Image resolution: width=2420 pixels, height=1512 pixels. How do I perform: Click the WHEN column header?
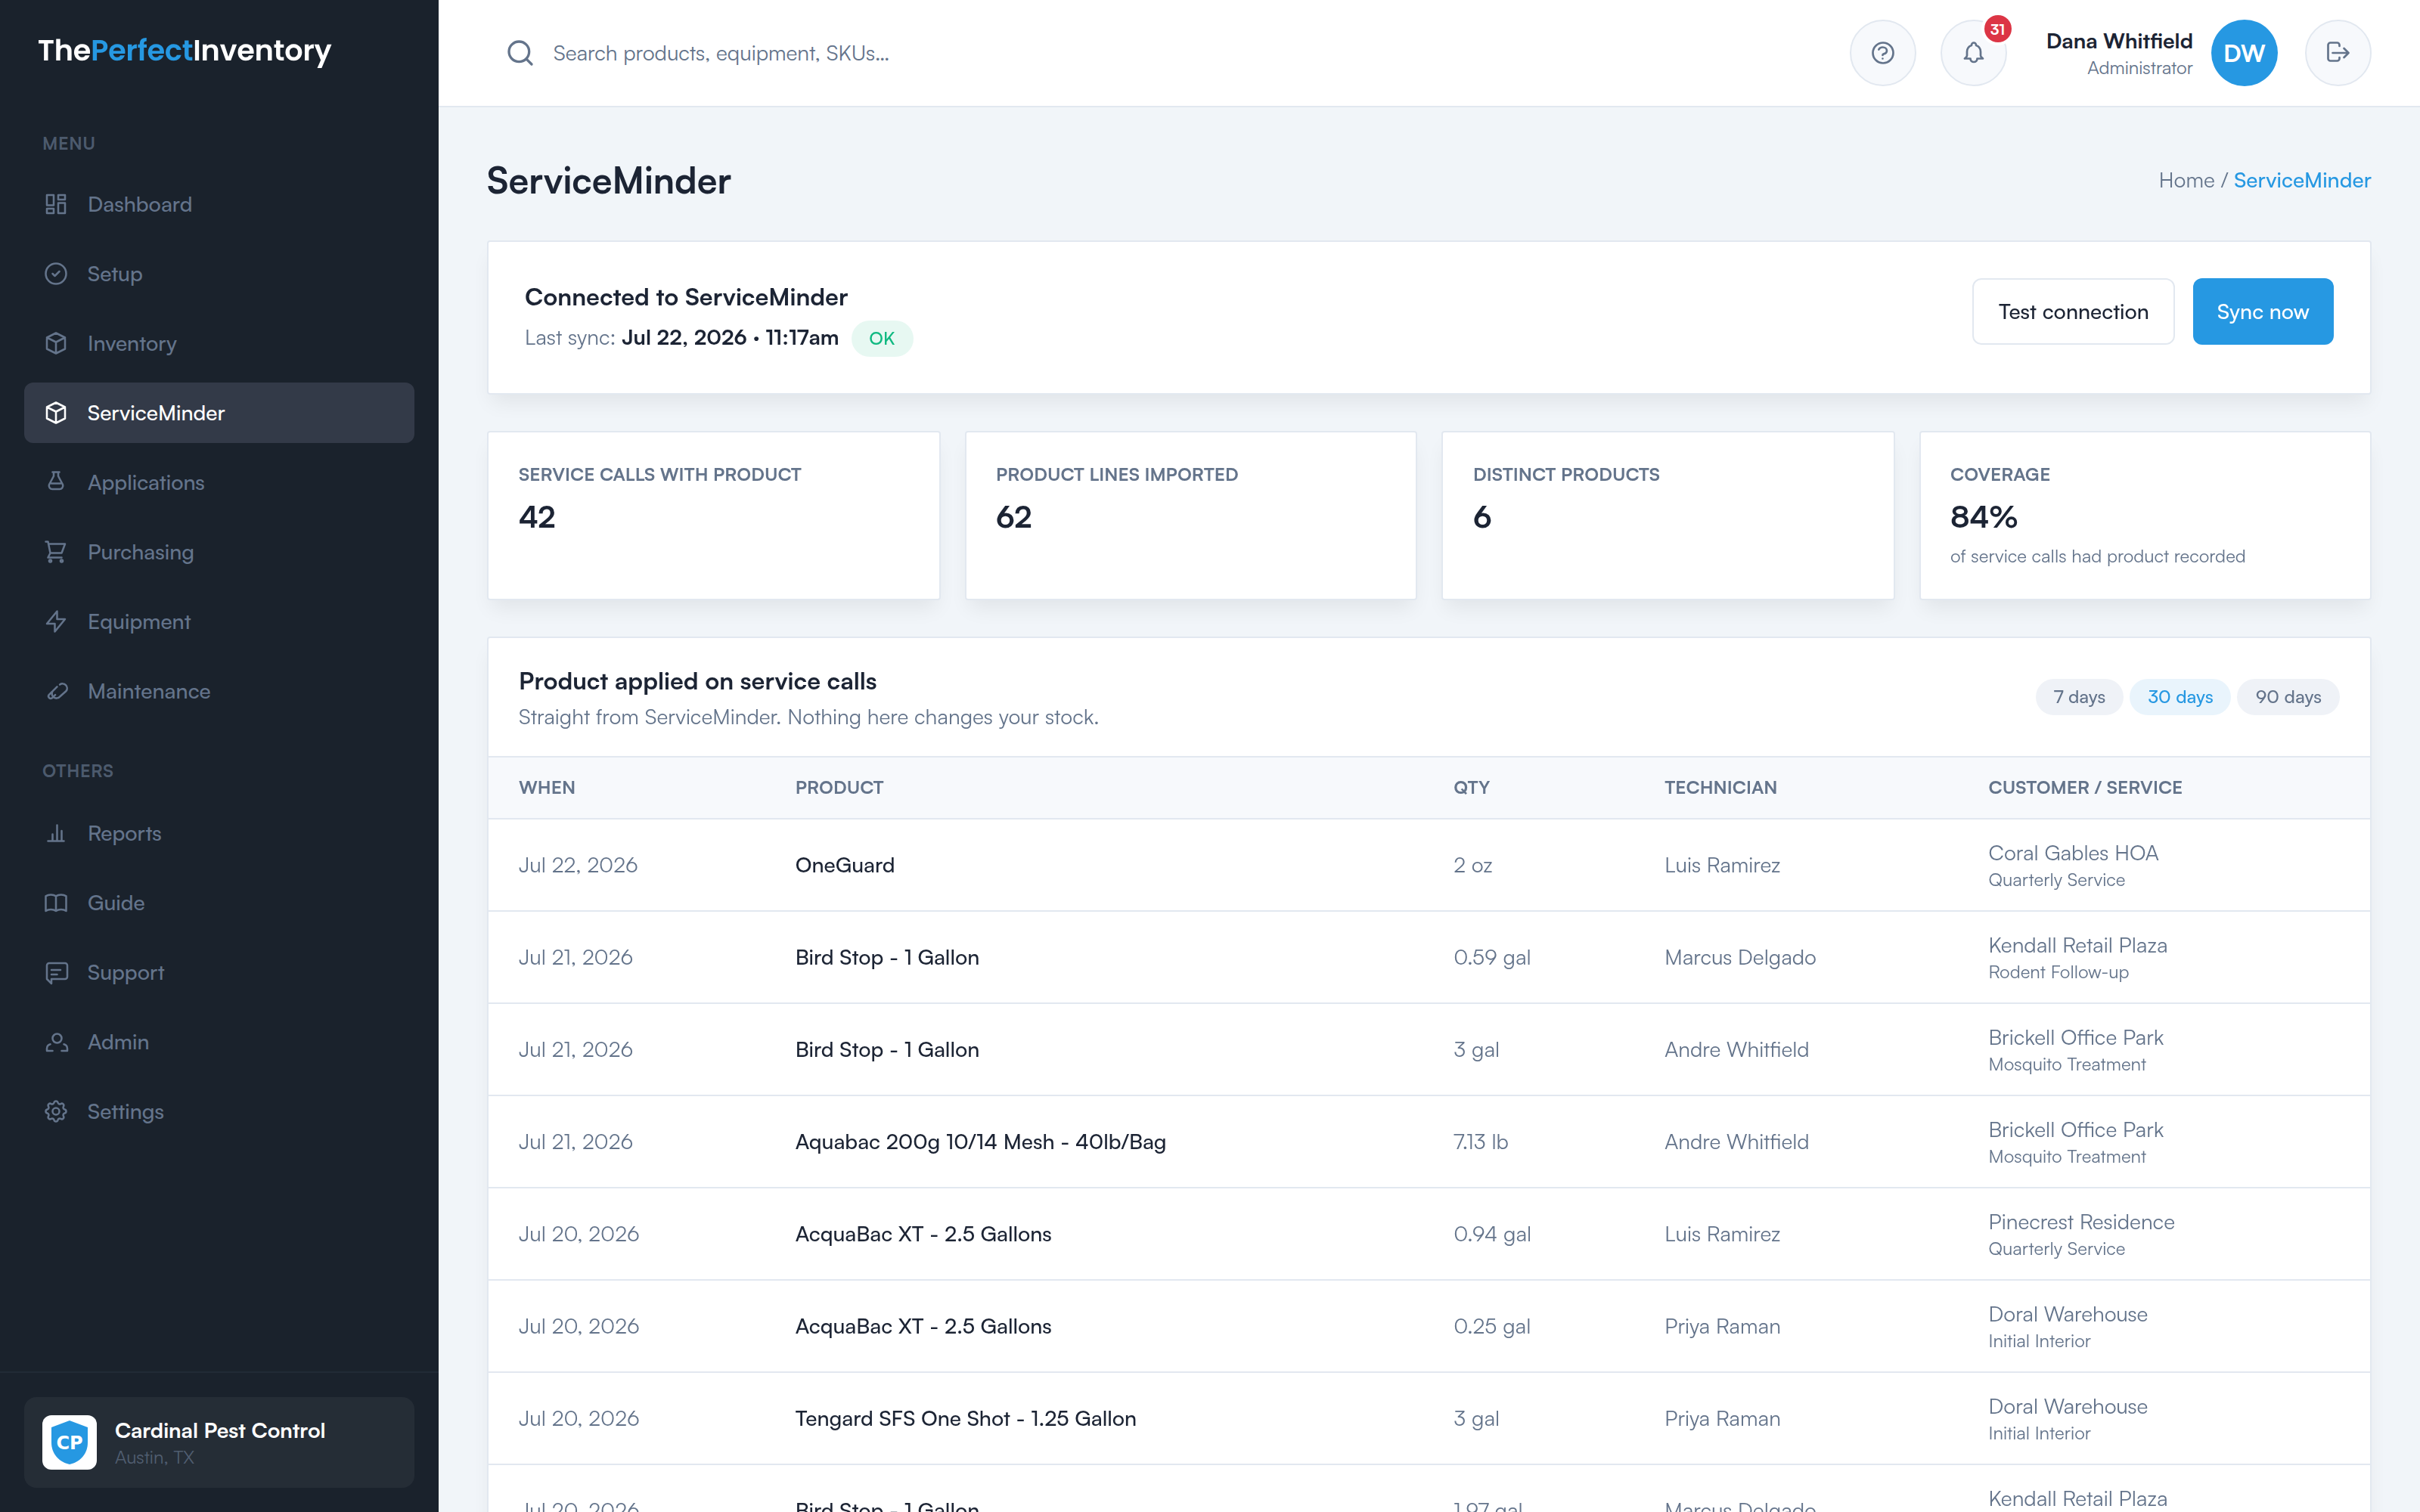pyautogui.click(x=547, y=787)
